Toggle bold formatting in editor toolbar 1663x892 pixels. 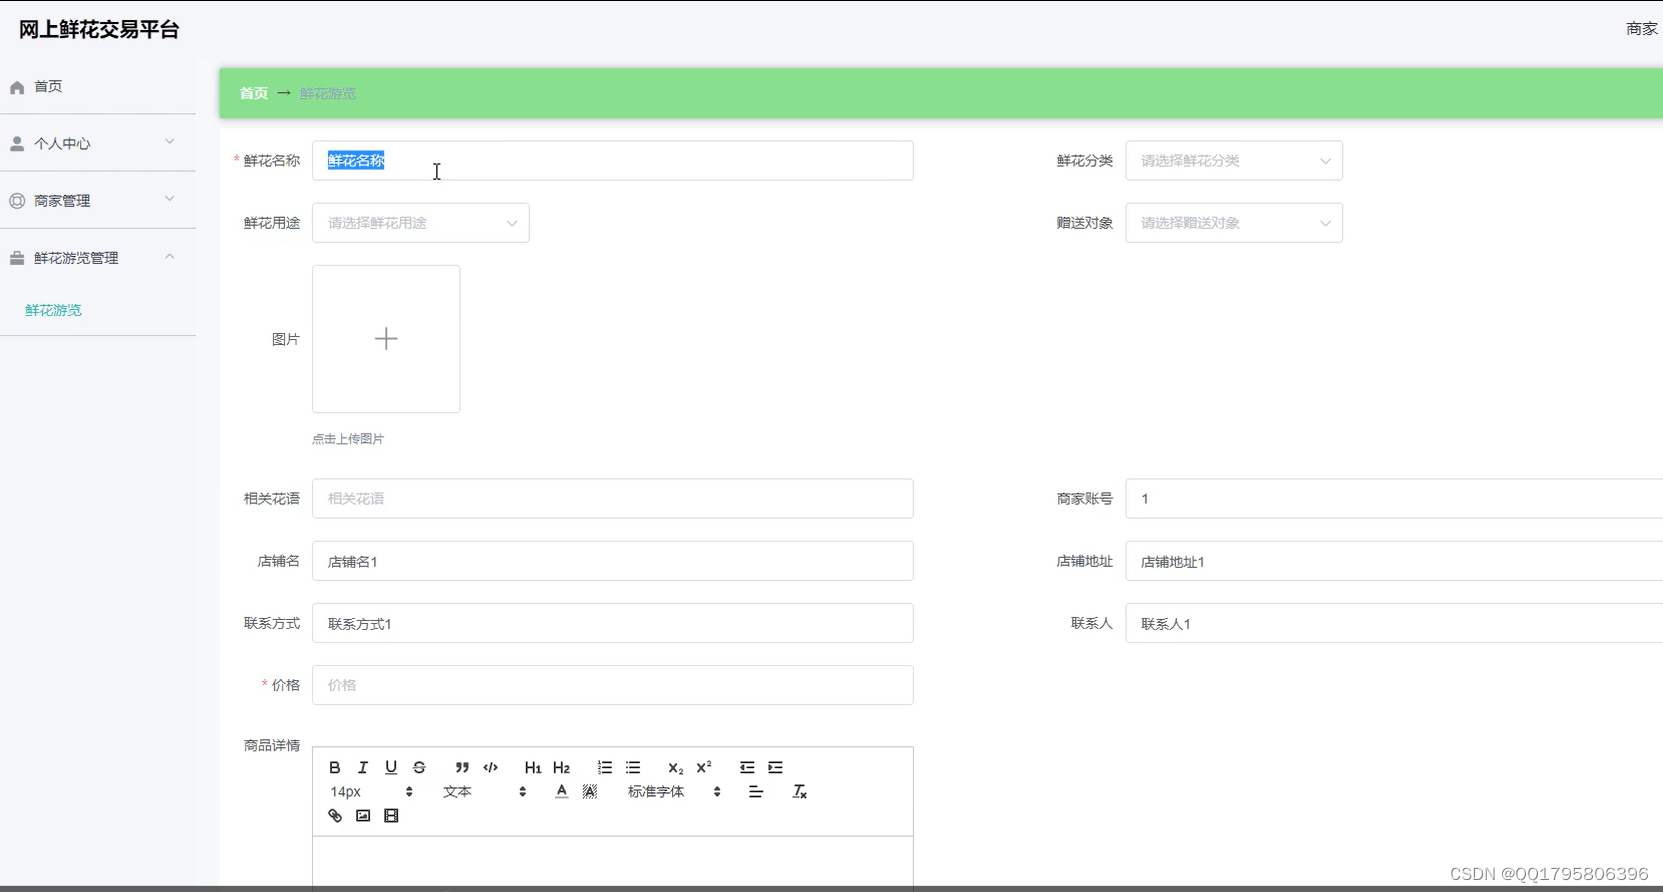click(335, 767)
